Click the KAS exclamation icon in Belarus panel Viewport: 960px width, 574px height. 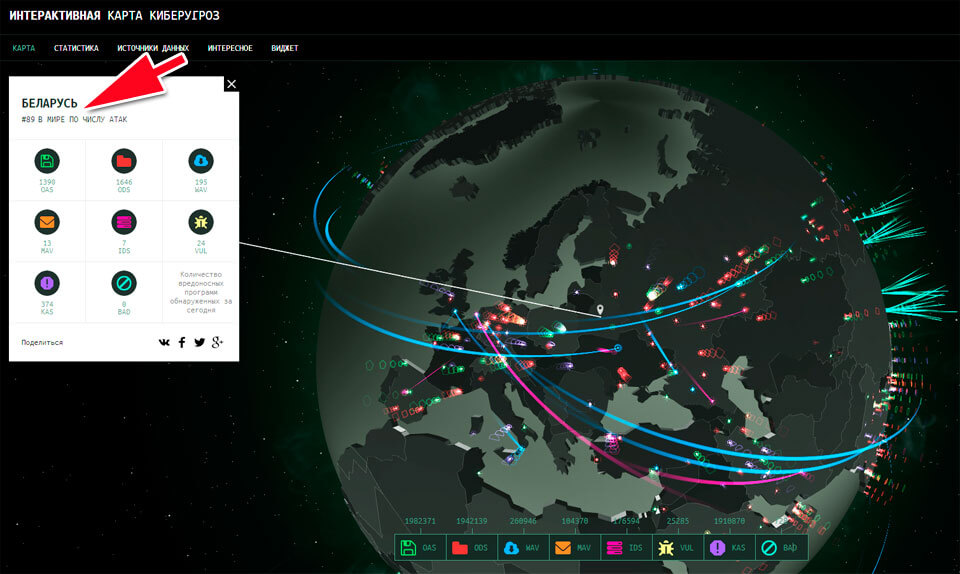click(47, 283)
